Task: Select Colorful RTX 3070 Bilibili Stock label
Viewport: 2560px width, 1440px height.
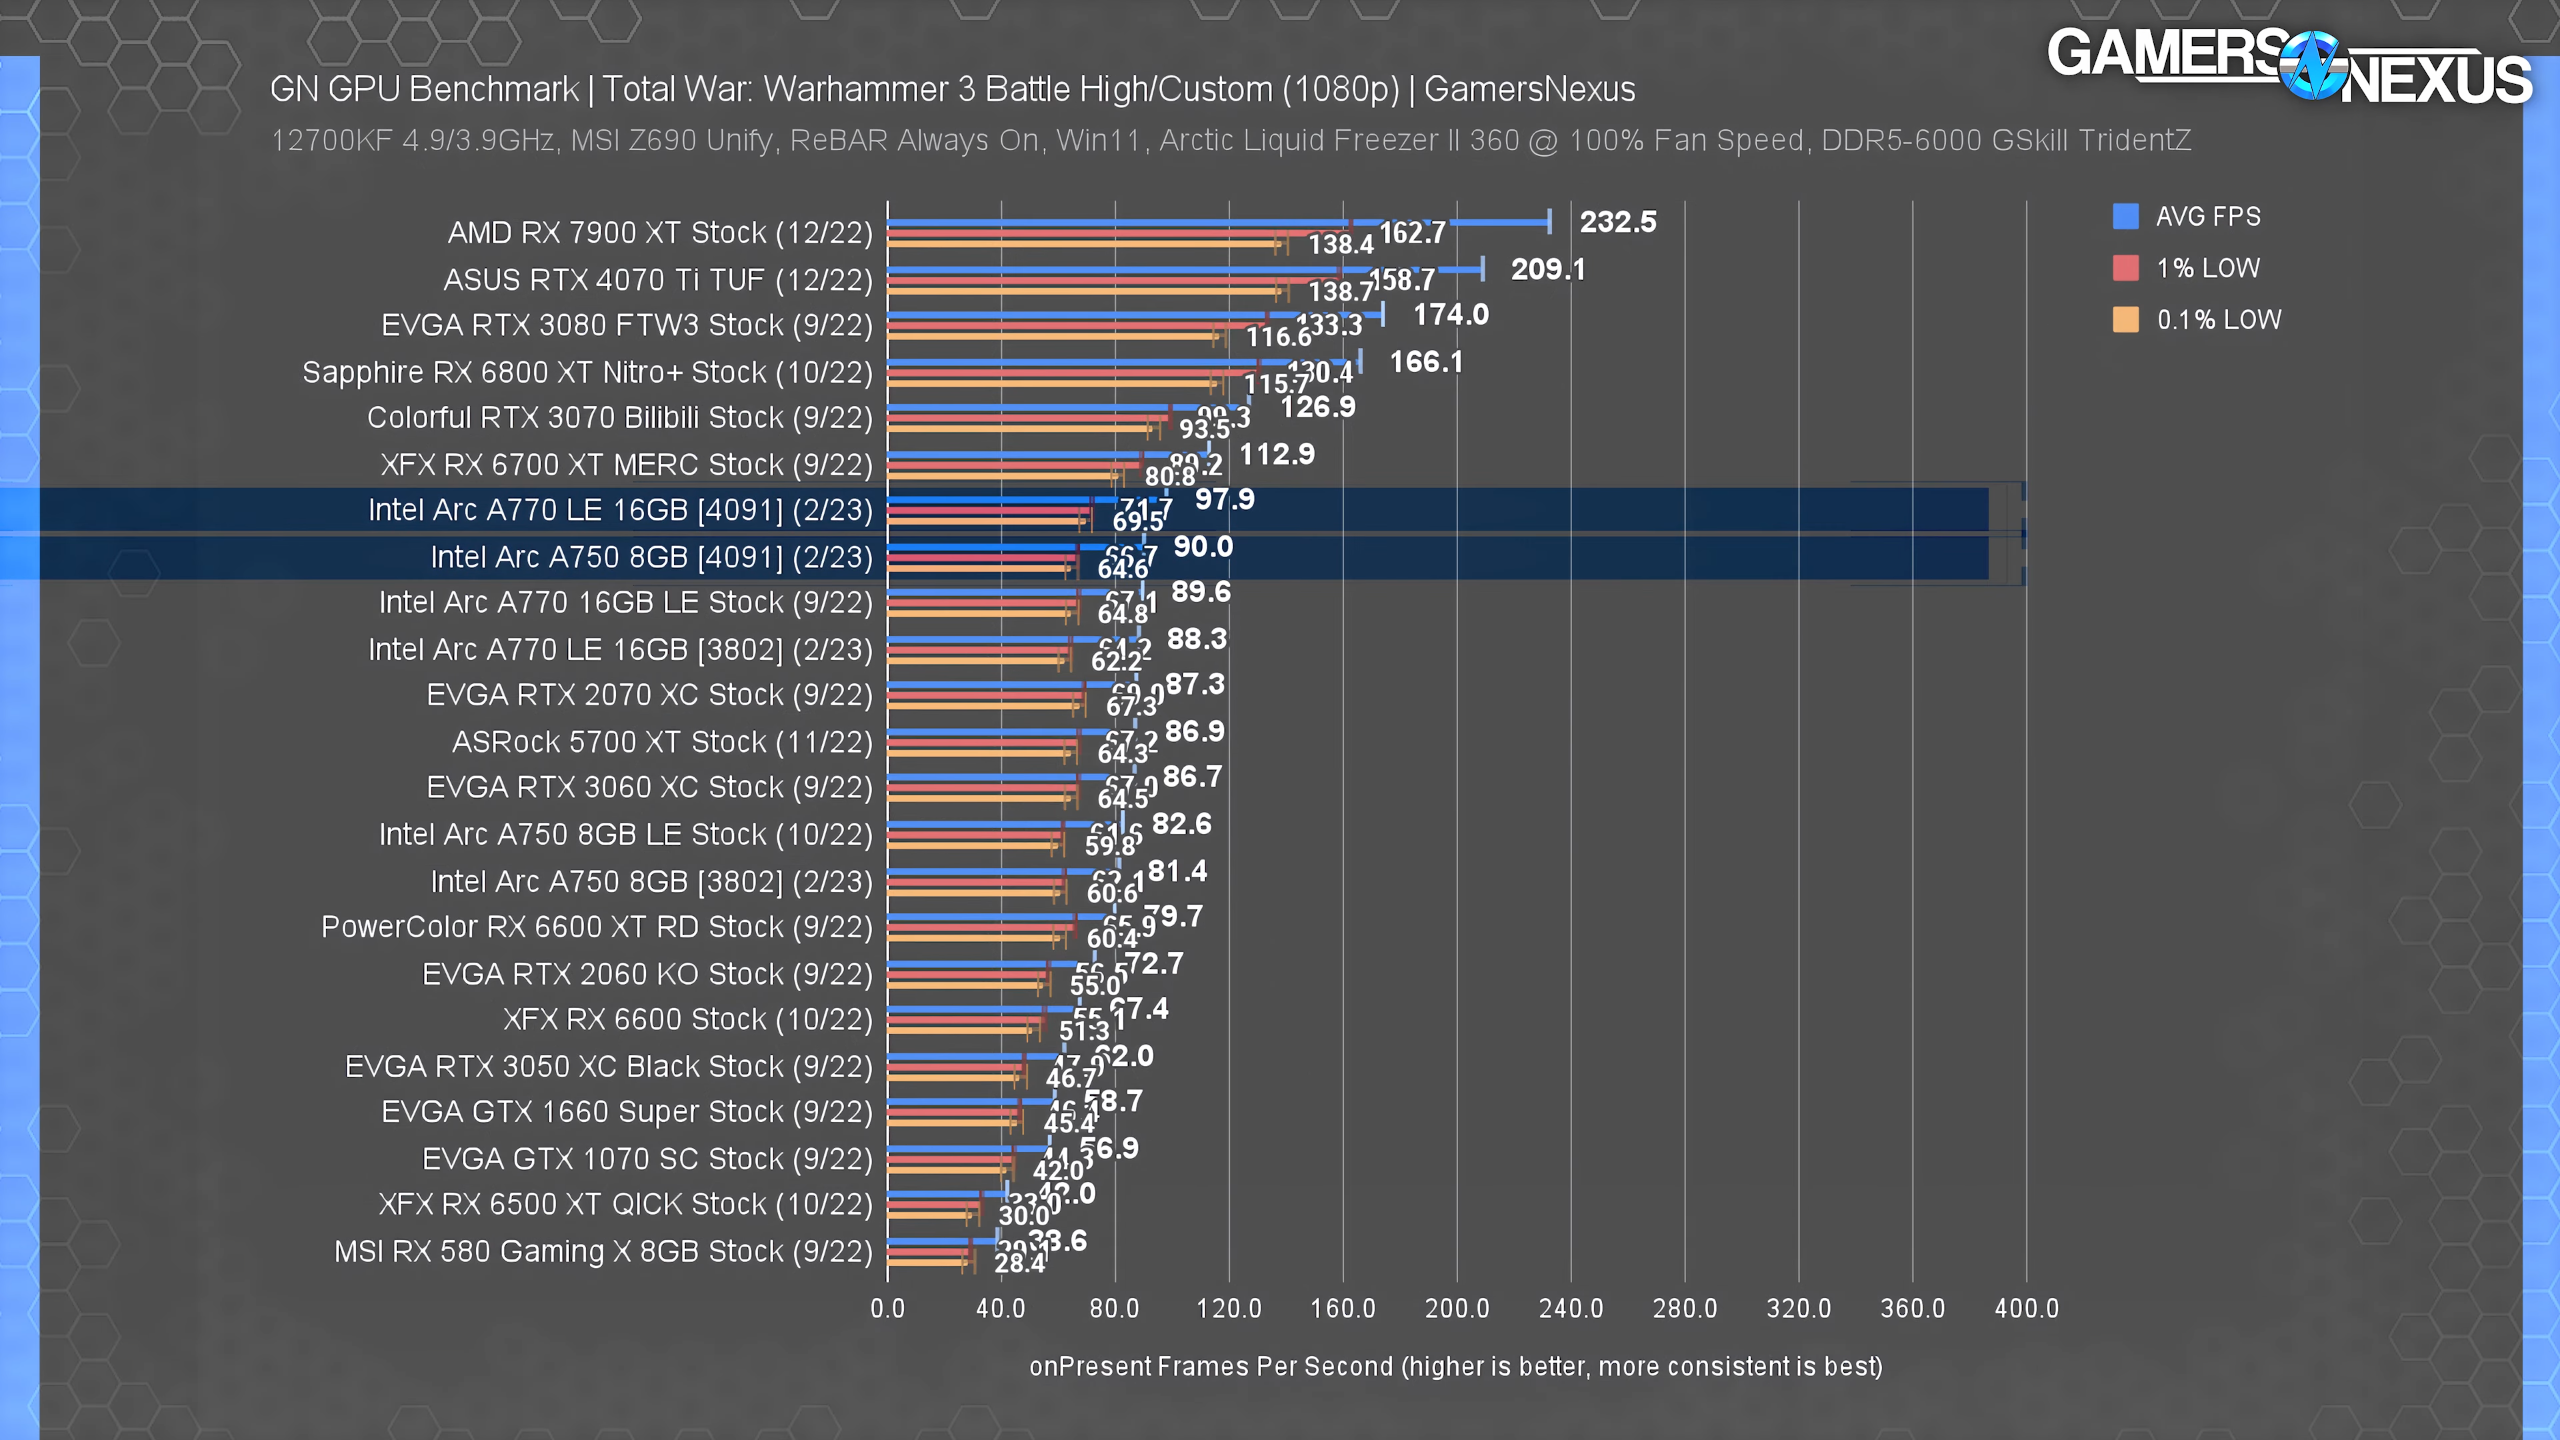Action: click(x=620, y=418)
